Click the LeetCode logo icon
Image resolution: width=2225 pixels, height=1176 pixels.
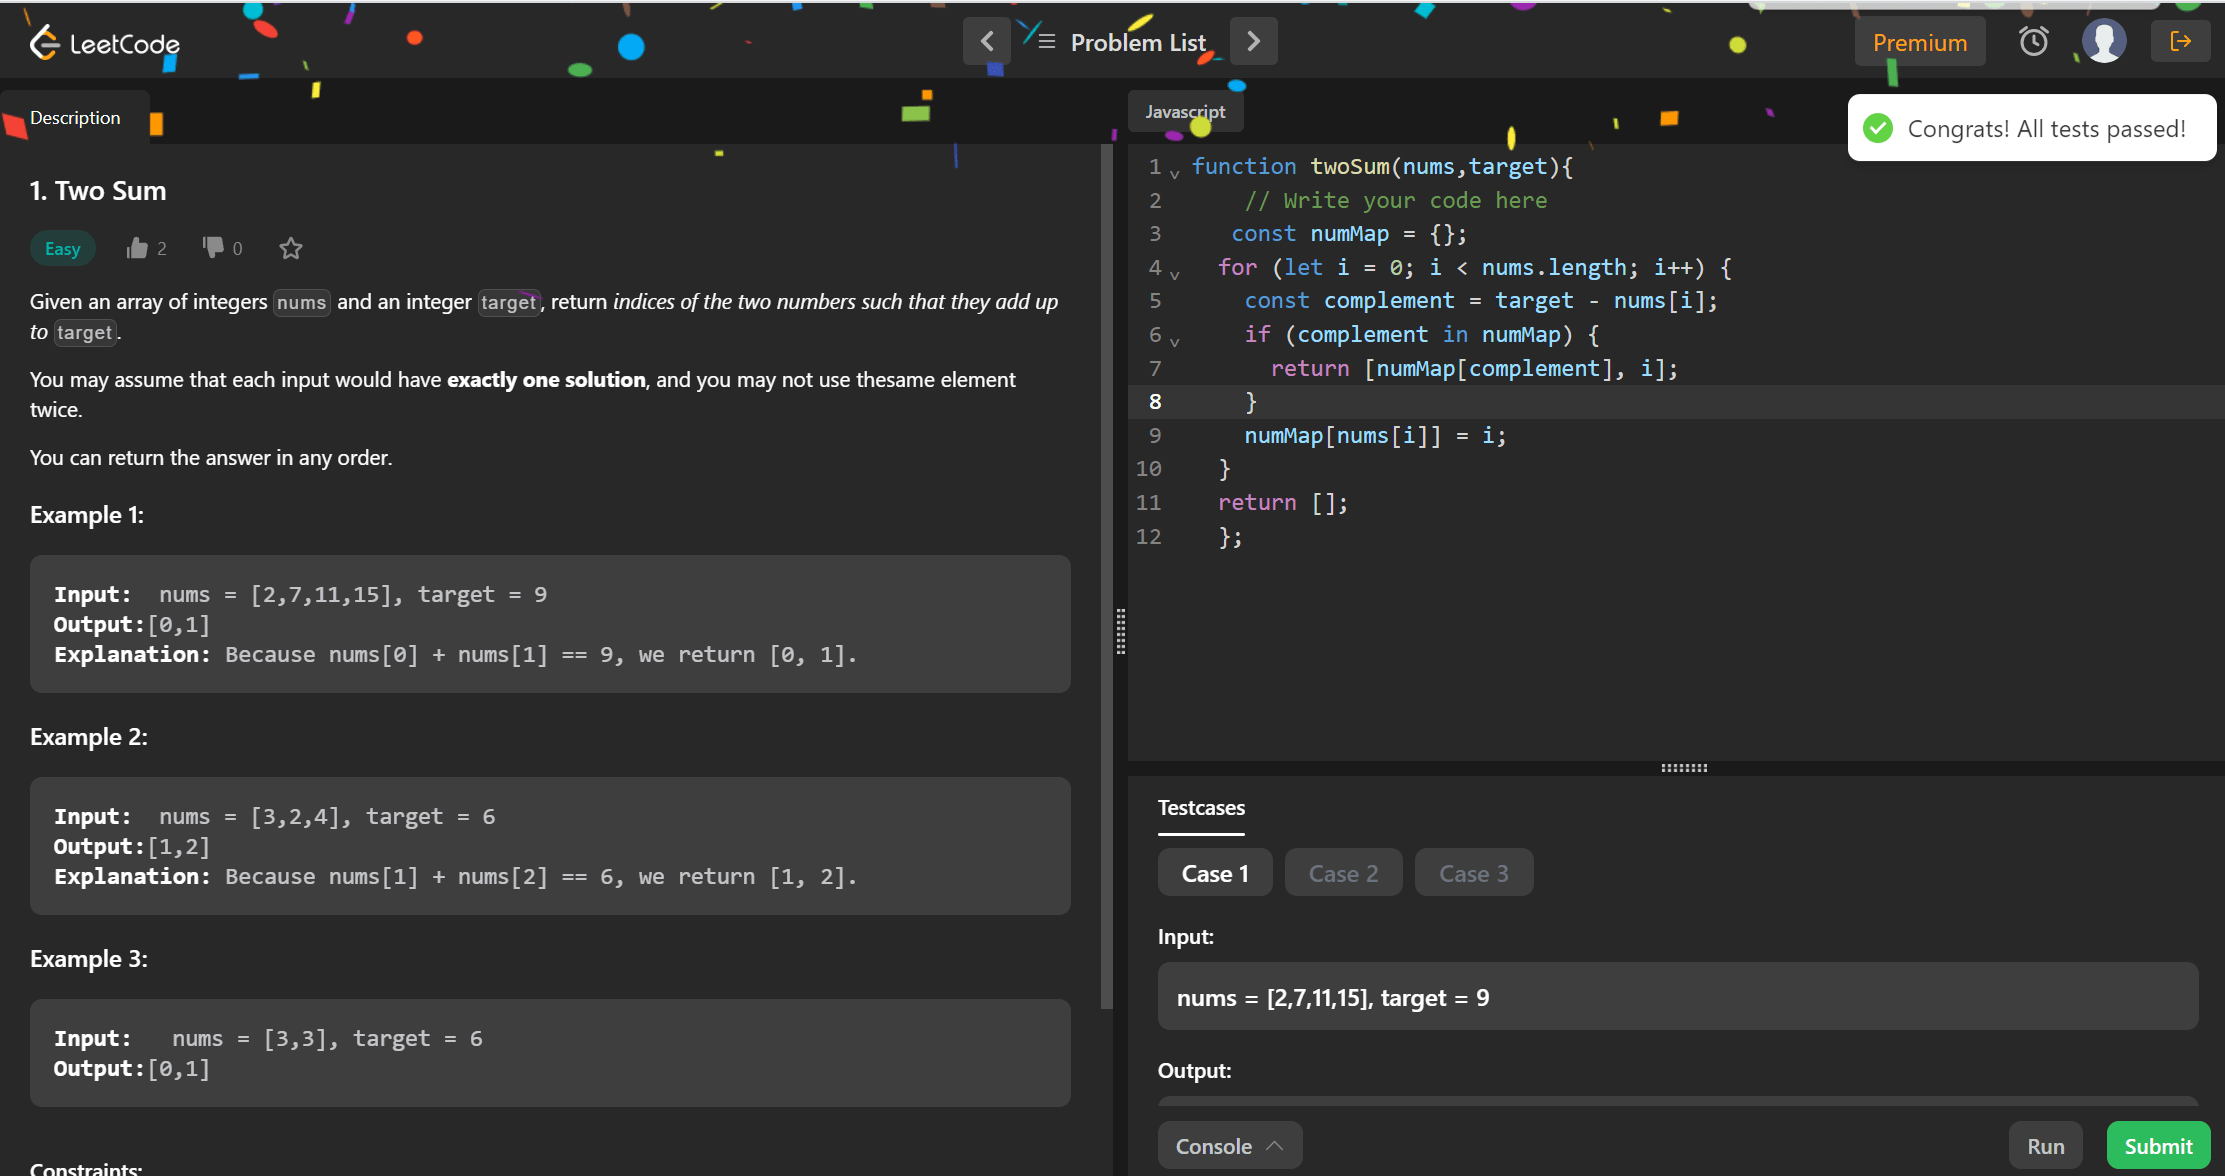[44, 42]
